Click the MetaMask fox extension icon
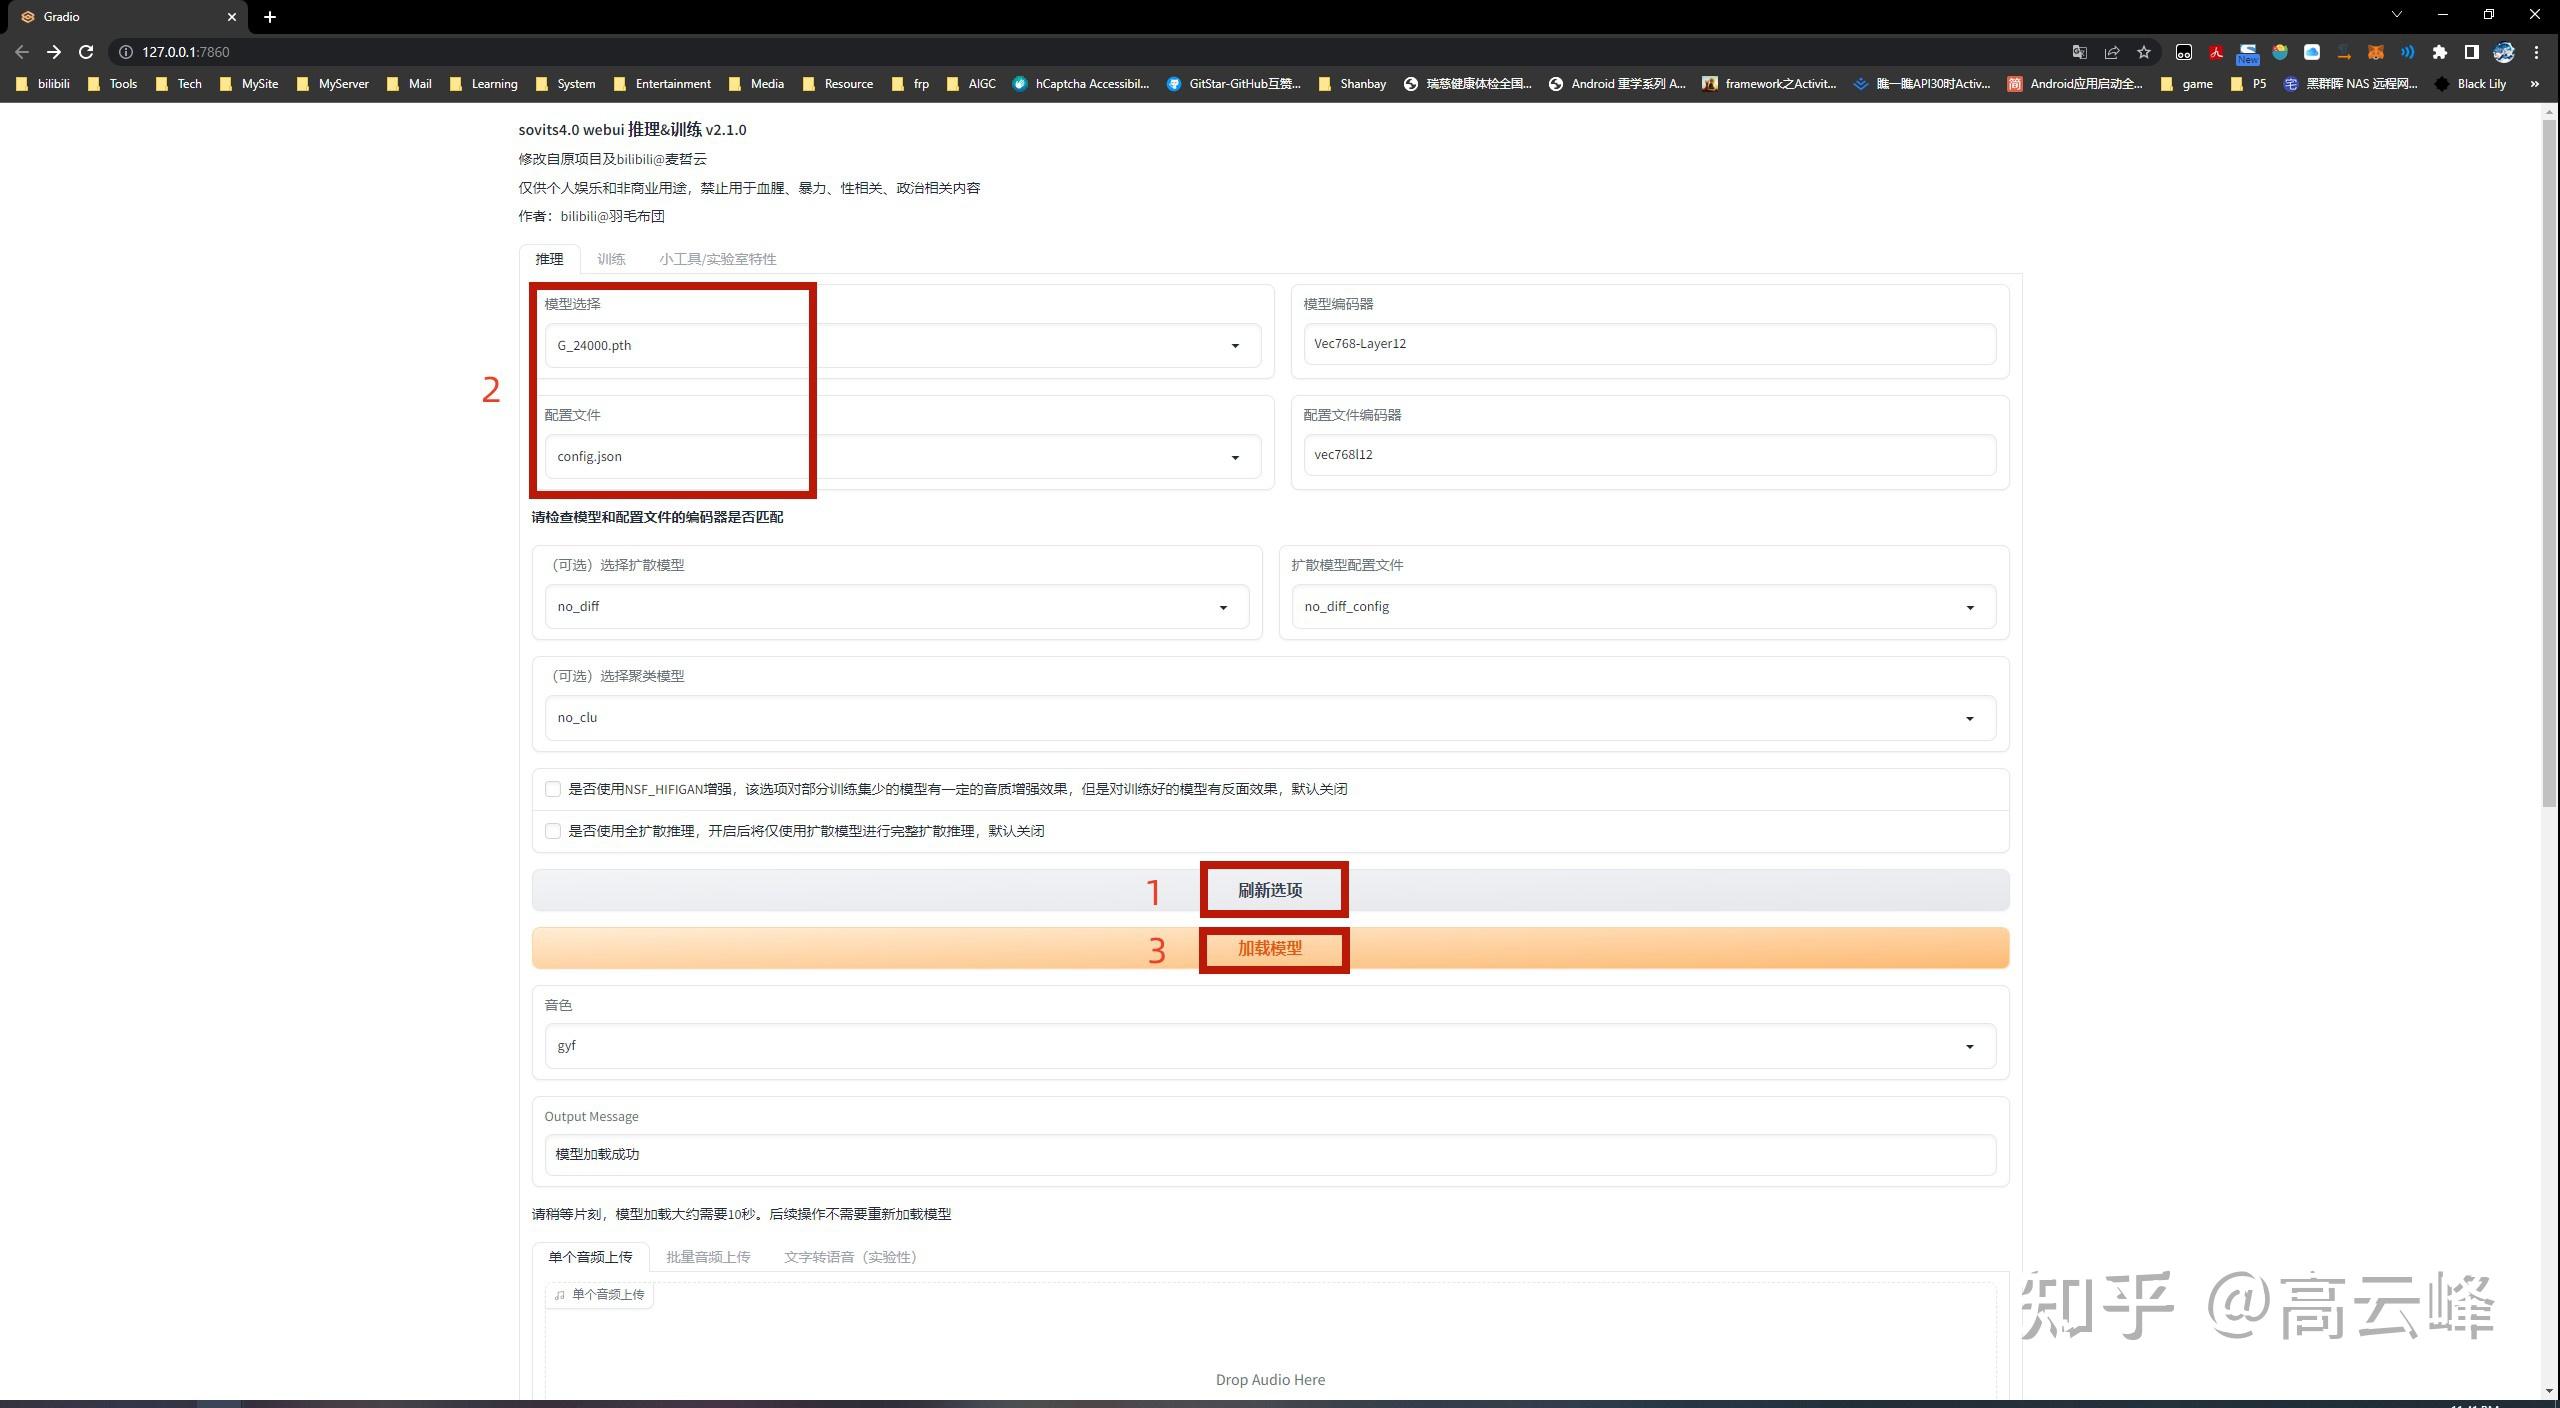Screen dimensions: 2560x1408 click(x=2375, y=52)
